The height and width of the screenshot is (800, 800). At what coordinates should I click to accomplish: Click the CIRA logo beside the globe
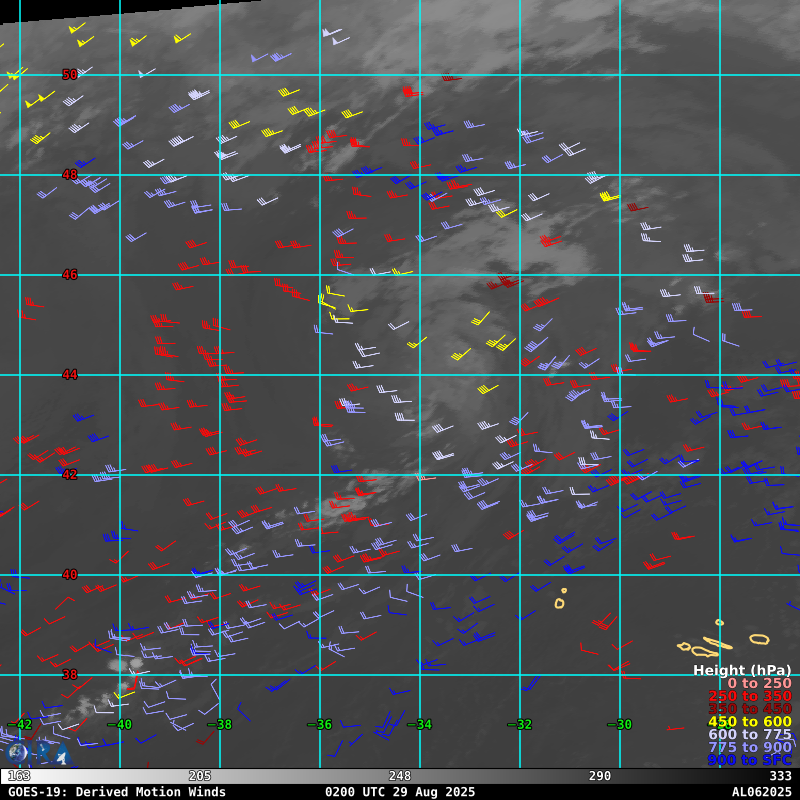pyautogui.click(x=52, y=753)
